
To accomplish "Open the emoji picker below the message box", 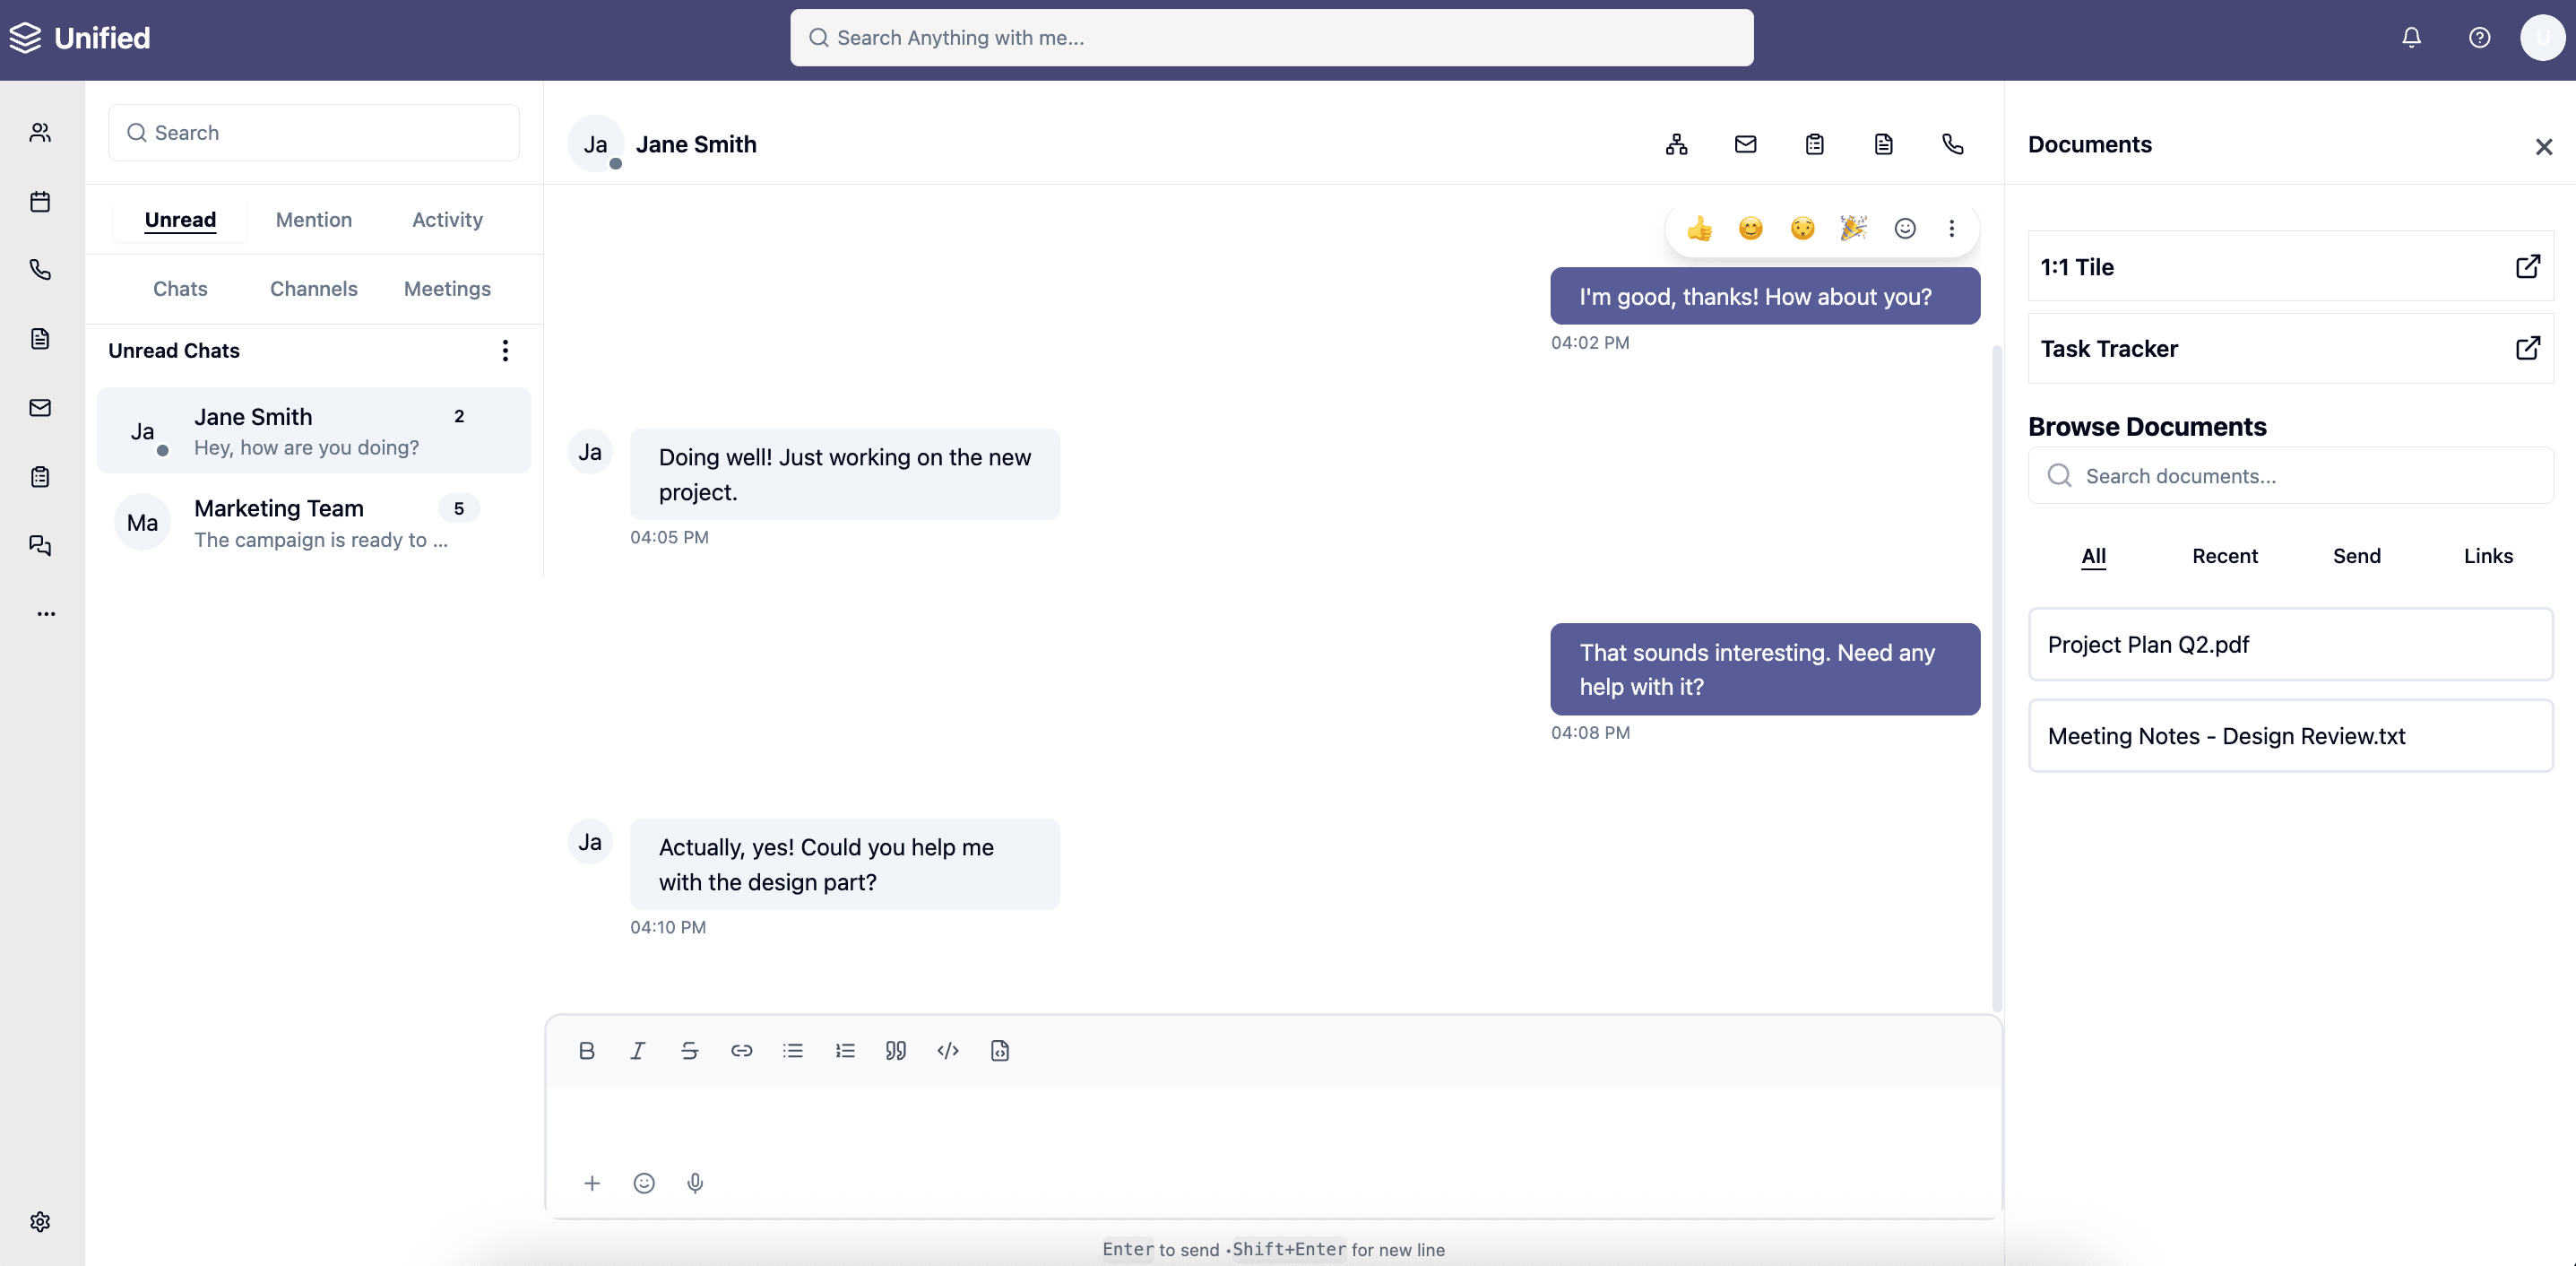I will coord(644,1183).
